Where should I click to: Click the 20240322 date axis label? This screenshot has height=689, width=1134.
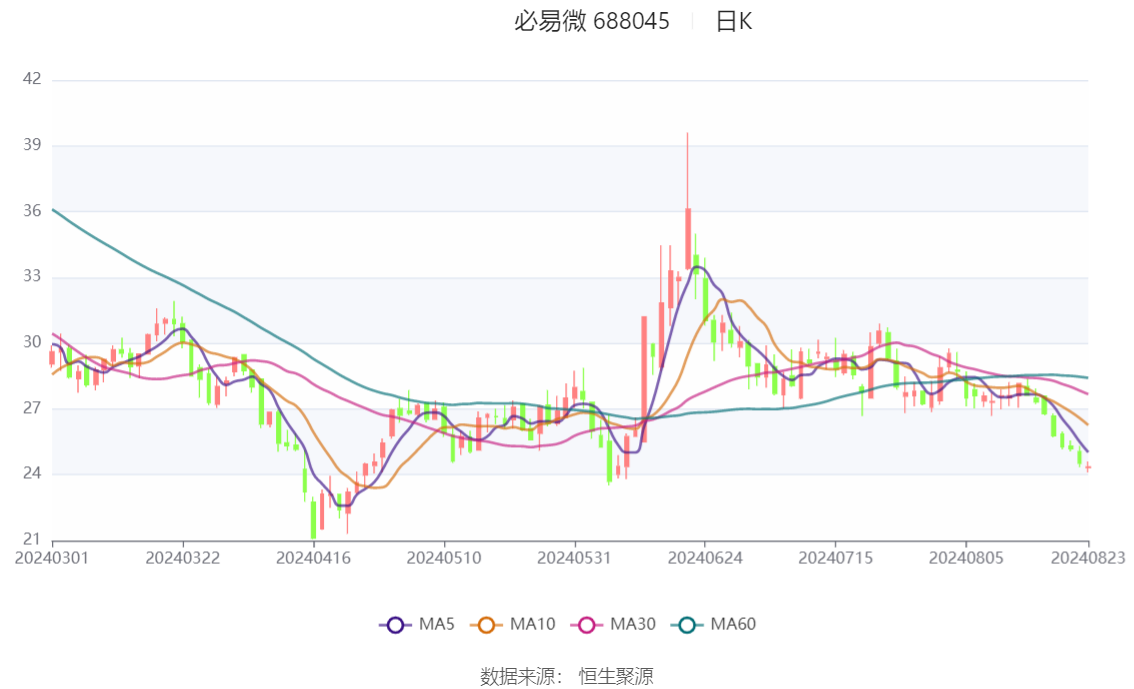[x=182, y=558]
